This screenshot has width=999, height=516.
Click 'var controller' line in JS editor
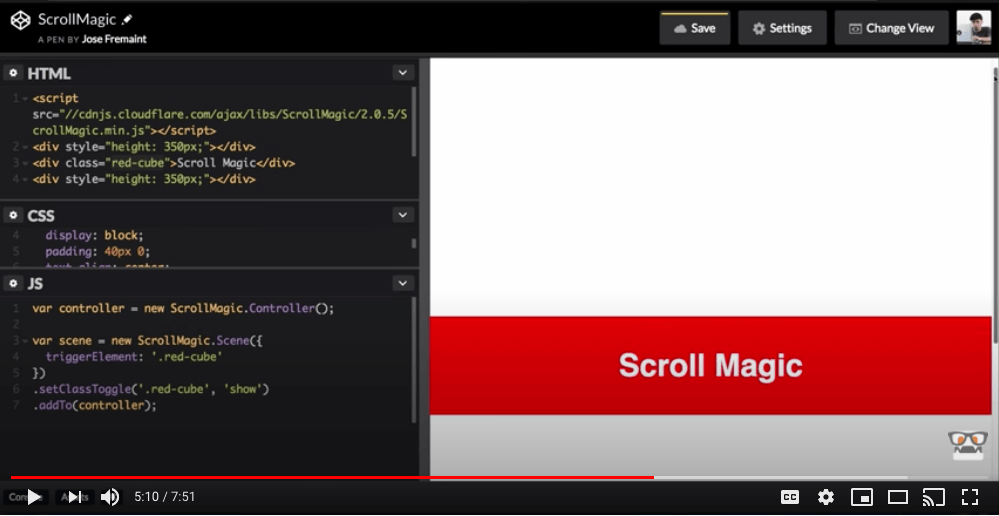pos(183,308)
